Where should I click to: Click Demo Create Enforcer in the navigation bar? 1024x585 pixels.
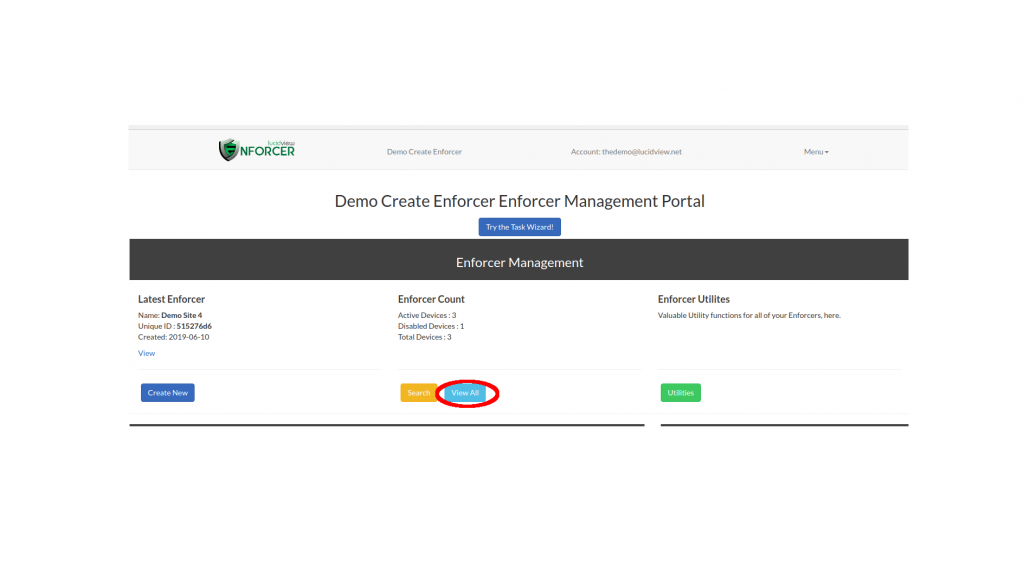click(424, 151)
